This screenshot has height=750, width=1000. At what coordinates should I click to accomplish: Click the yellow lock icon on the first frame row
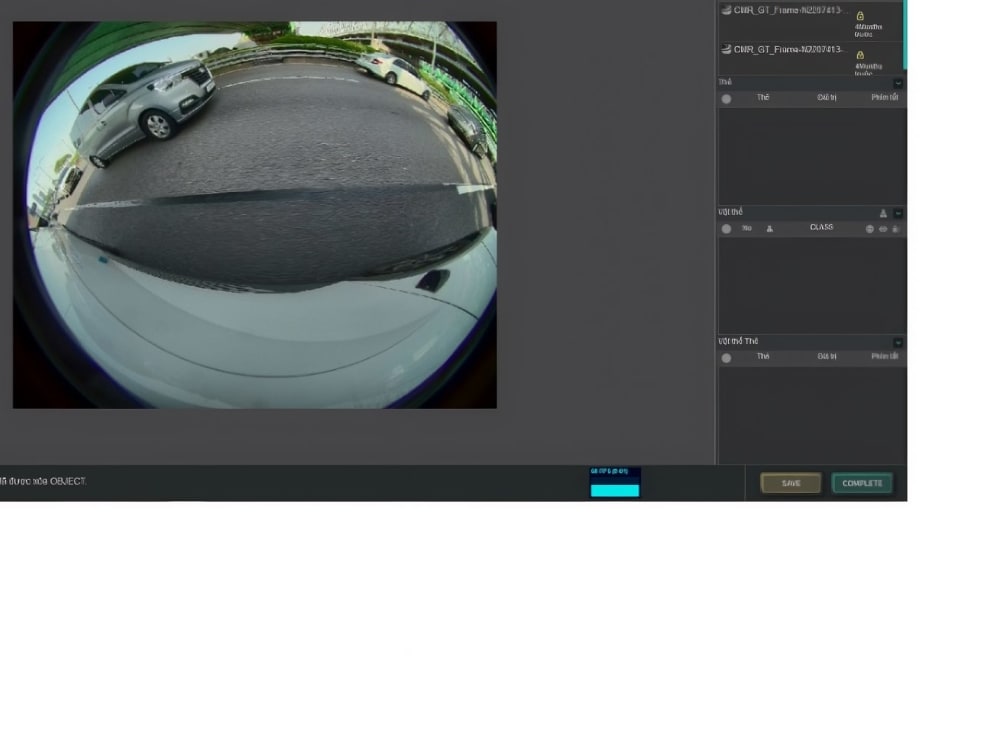pyautogui.click(x=860, y=16)
